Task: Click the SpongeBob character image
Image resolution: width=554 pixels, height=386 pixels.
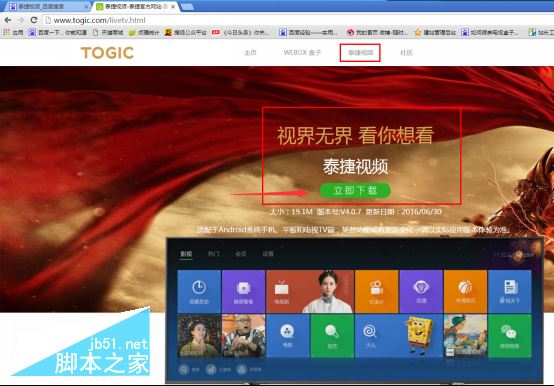Action: (419, 335)
